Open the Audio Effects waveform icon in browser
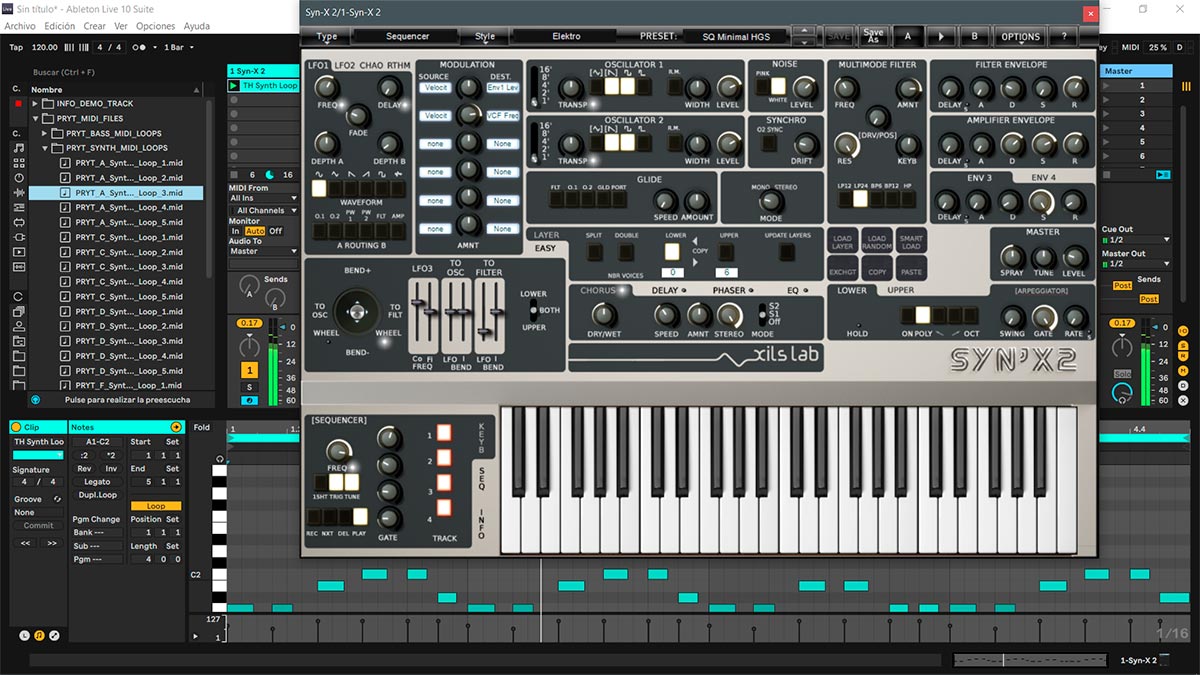The width and height of the screenshot is (1200, 675). click(x=18, y=192)
